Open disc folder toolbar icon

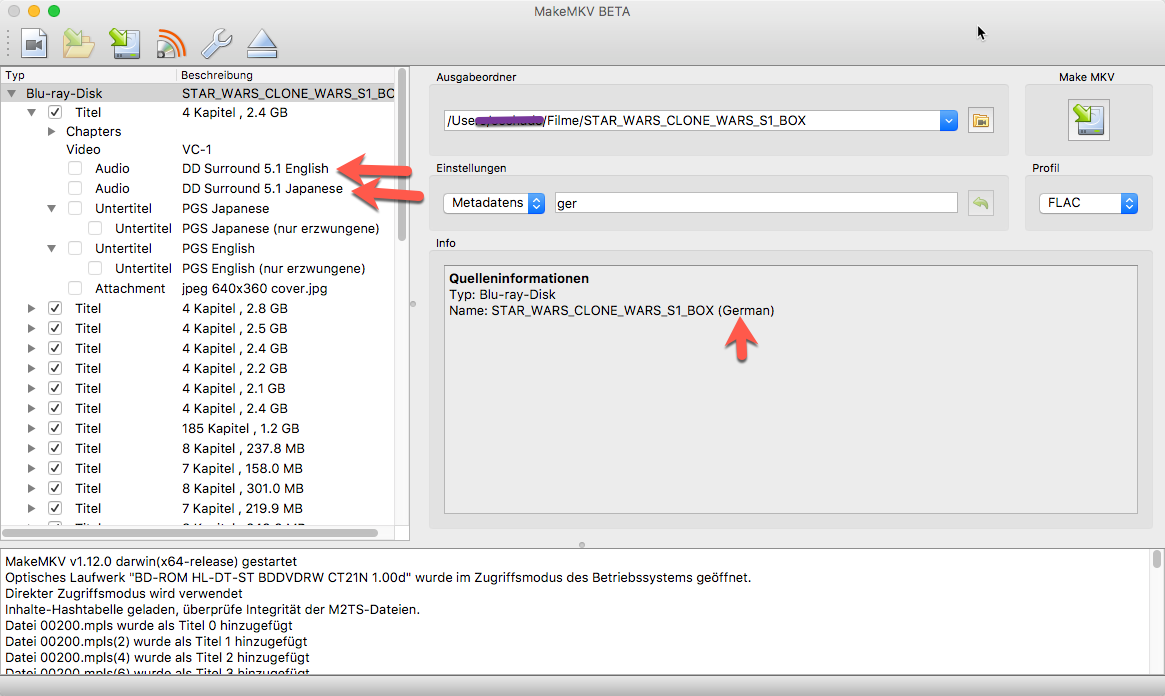(78, 44)
